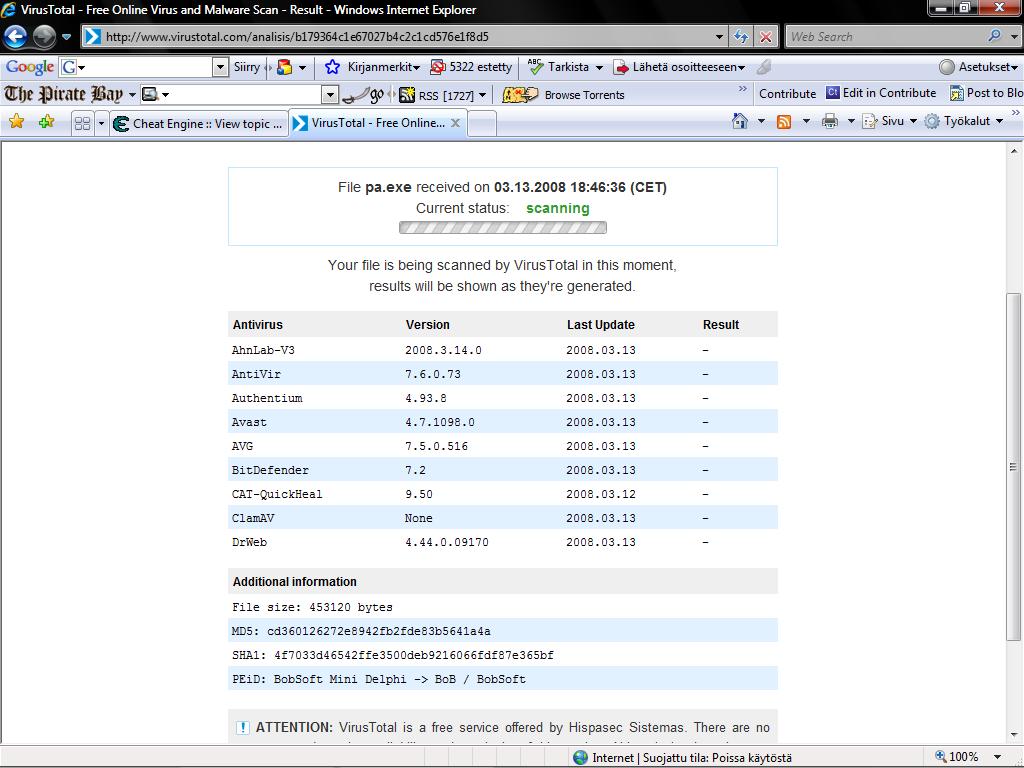The height and width of the screenshot is (768, 1024).
Task: Expand the address bar history dropdown
Action: pos(718,37)
